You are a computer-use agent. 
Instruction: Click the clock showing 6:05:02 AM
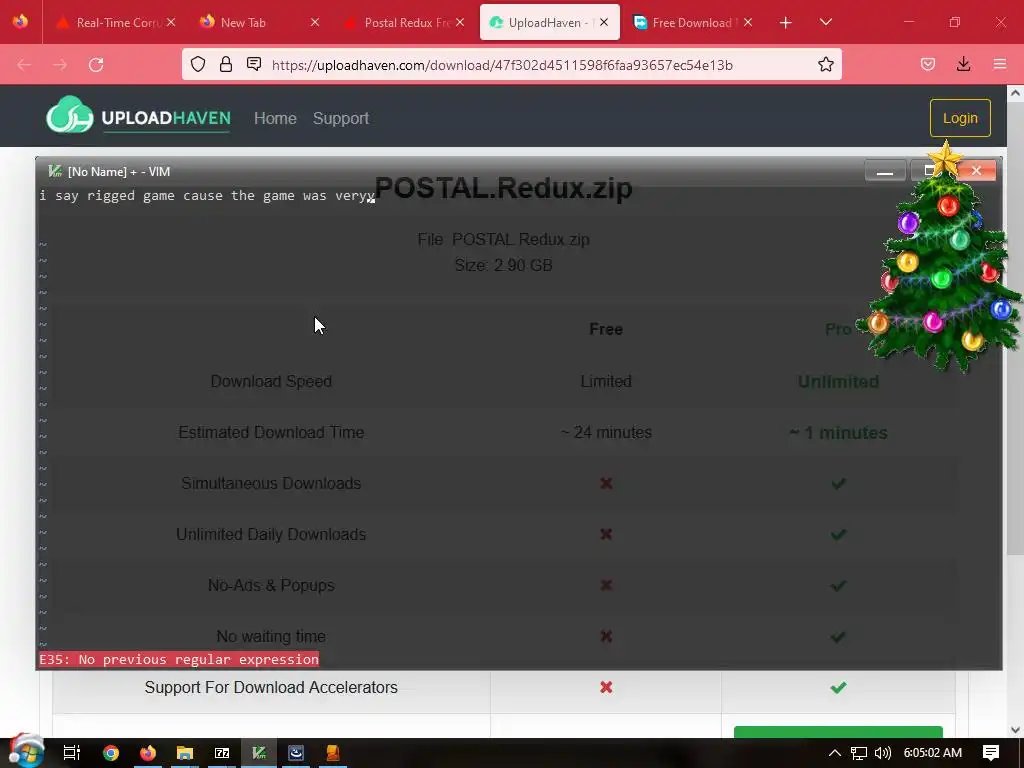point(933,752)
